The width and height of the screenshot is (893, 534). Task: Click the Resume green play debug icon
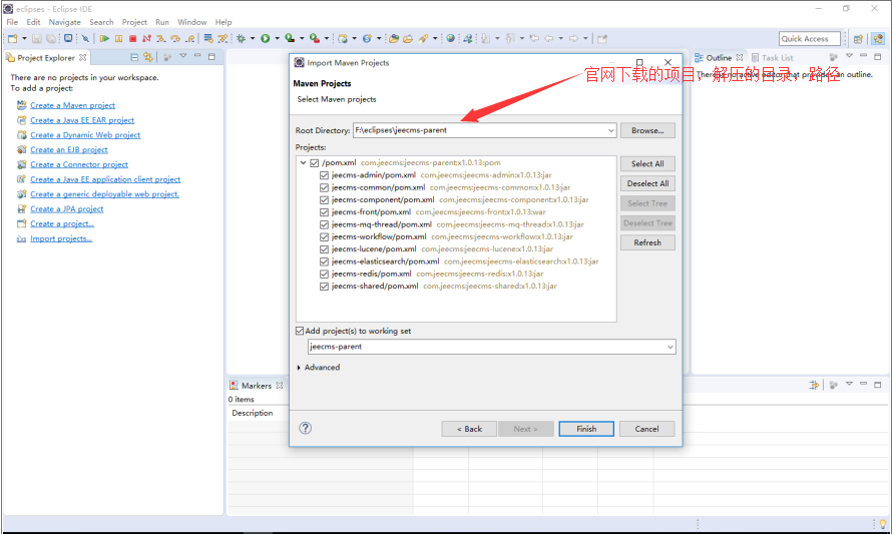click(104, 39)
